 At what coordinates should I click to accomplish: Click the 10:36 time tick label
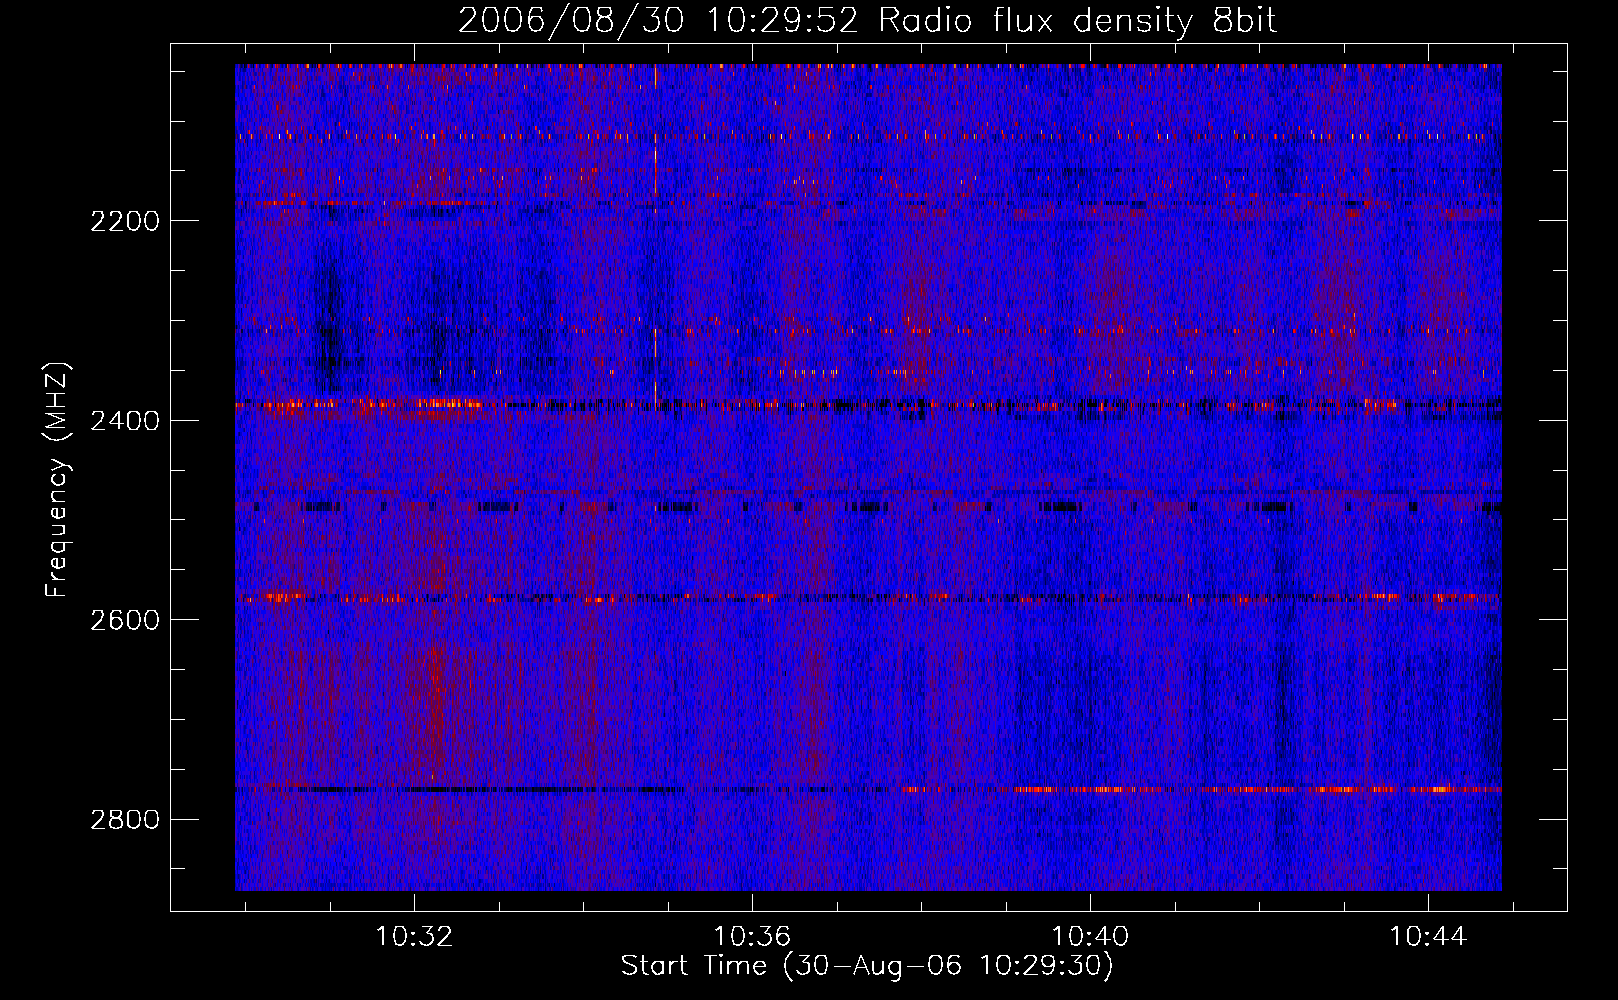(752, 937)
